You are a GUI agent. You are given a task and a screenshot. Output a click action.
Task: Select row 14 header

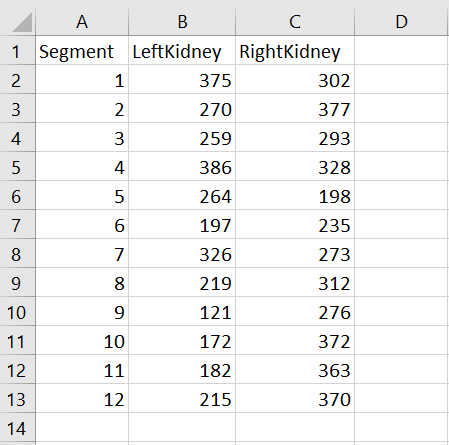tap(17, 428)
